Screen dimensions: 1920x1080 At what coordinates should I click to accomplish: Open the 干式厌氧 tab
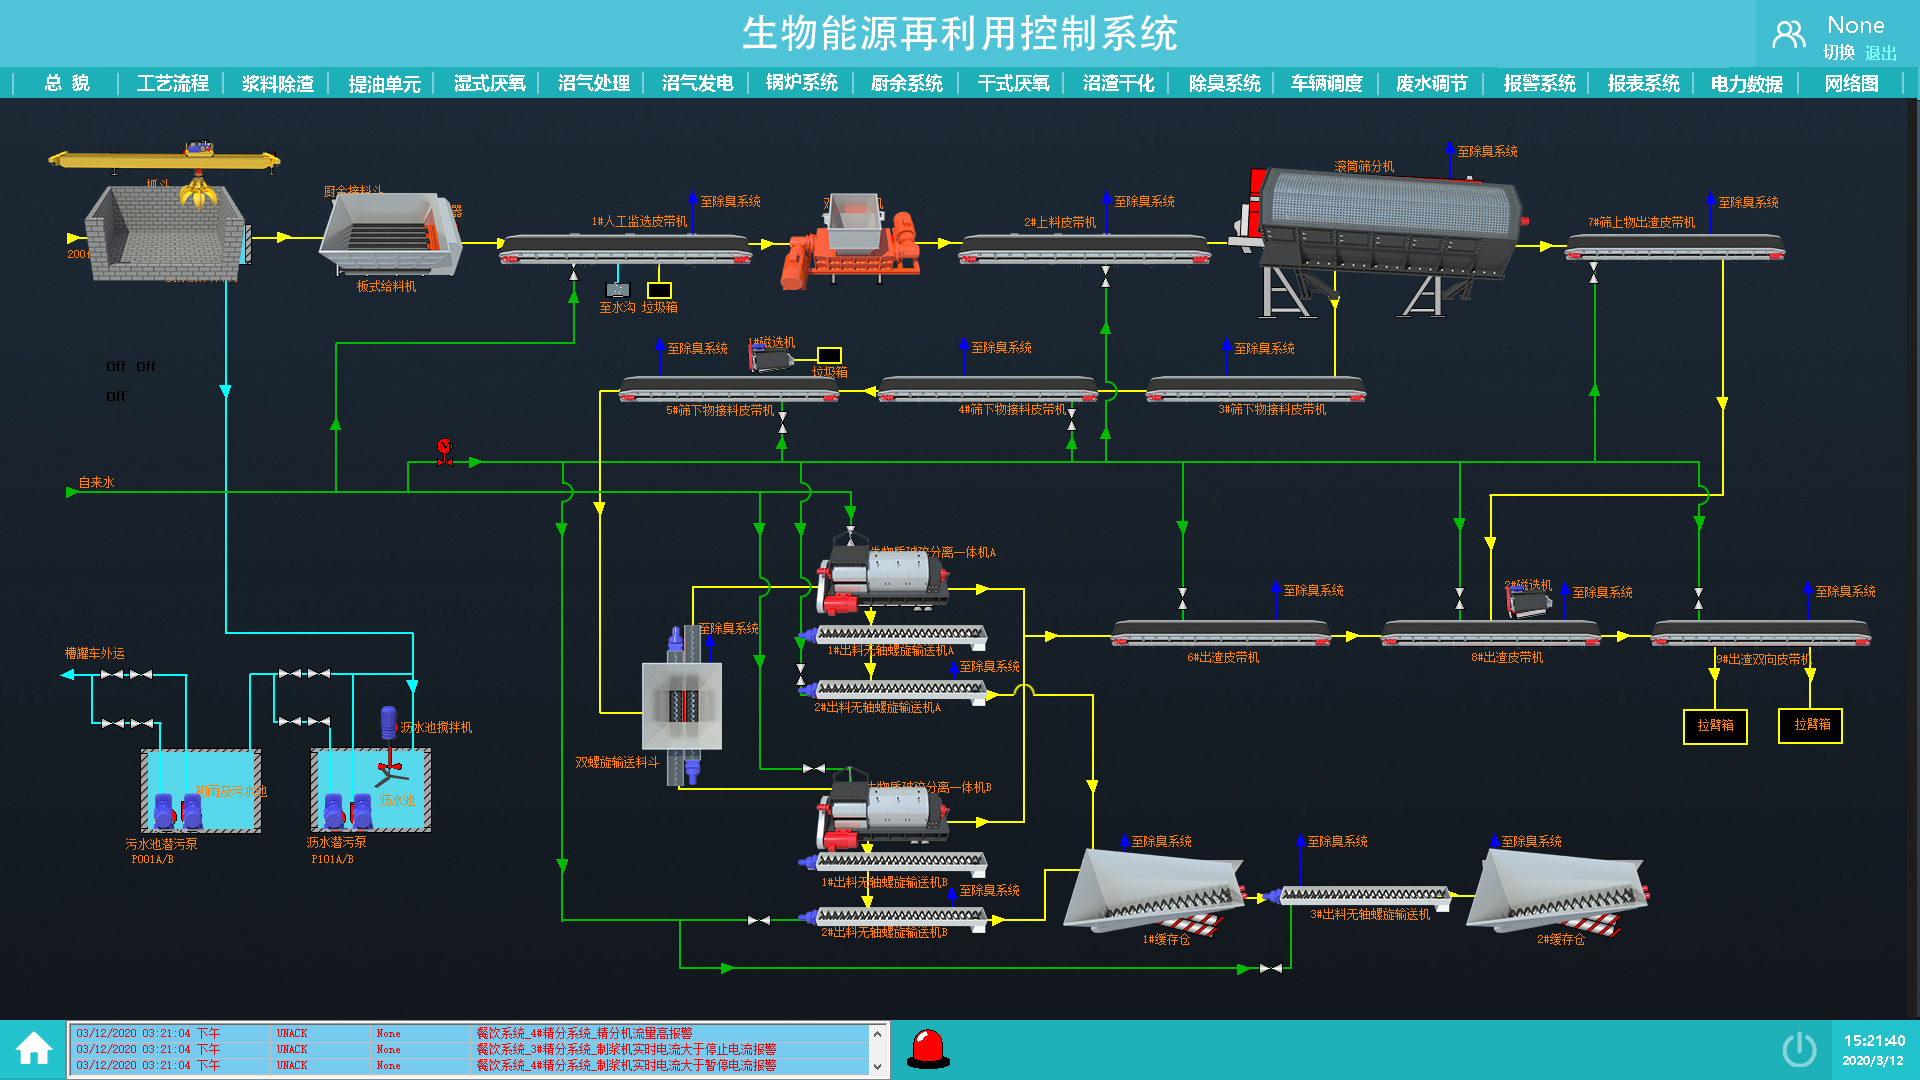[x=1013, y=83]
